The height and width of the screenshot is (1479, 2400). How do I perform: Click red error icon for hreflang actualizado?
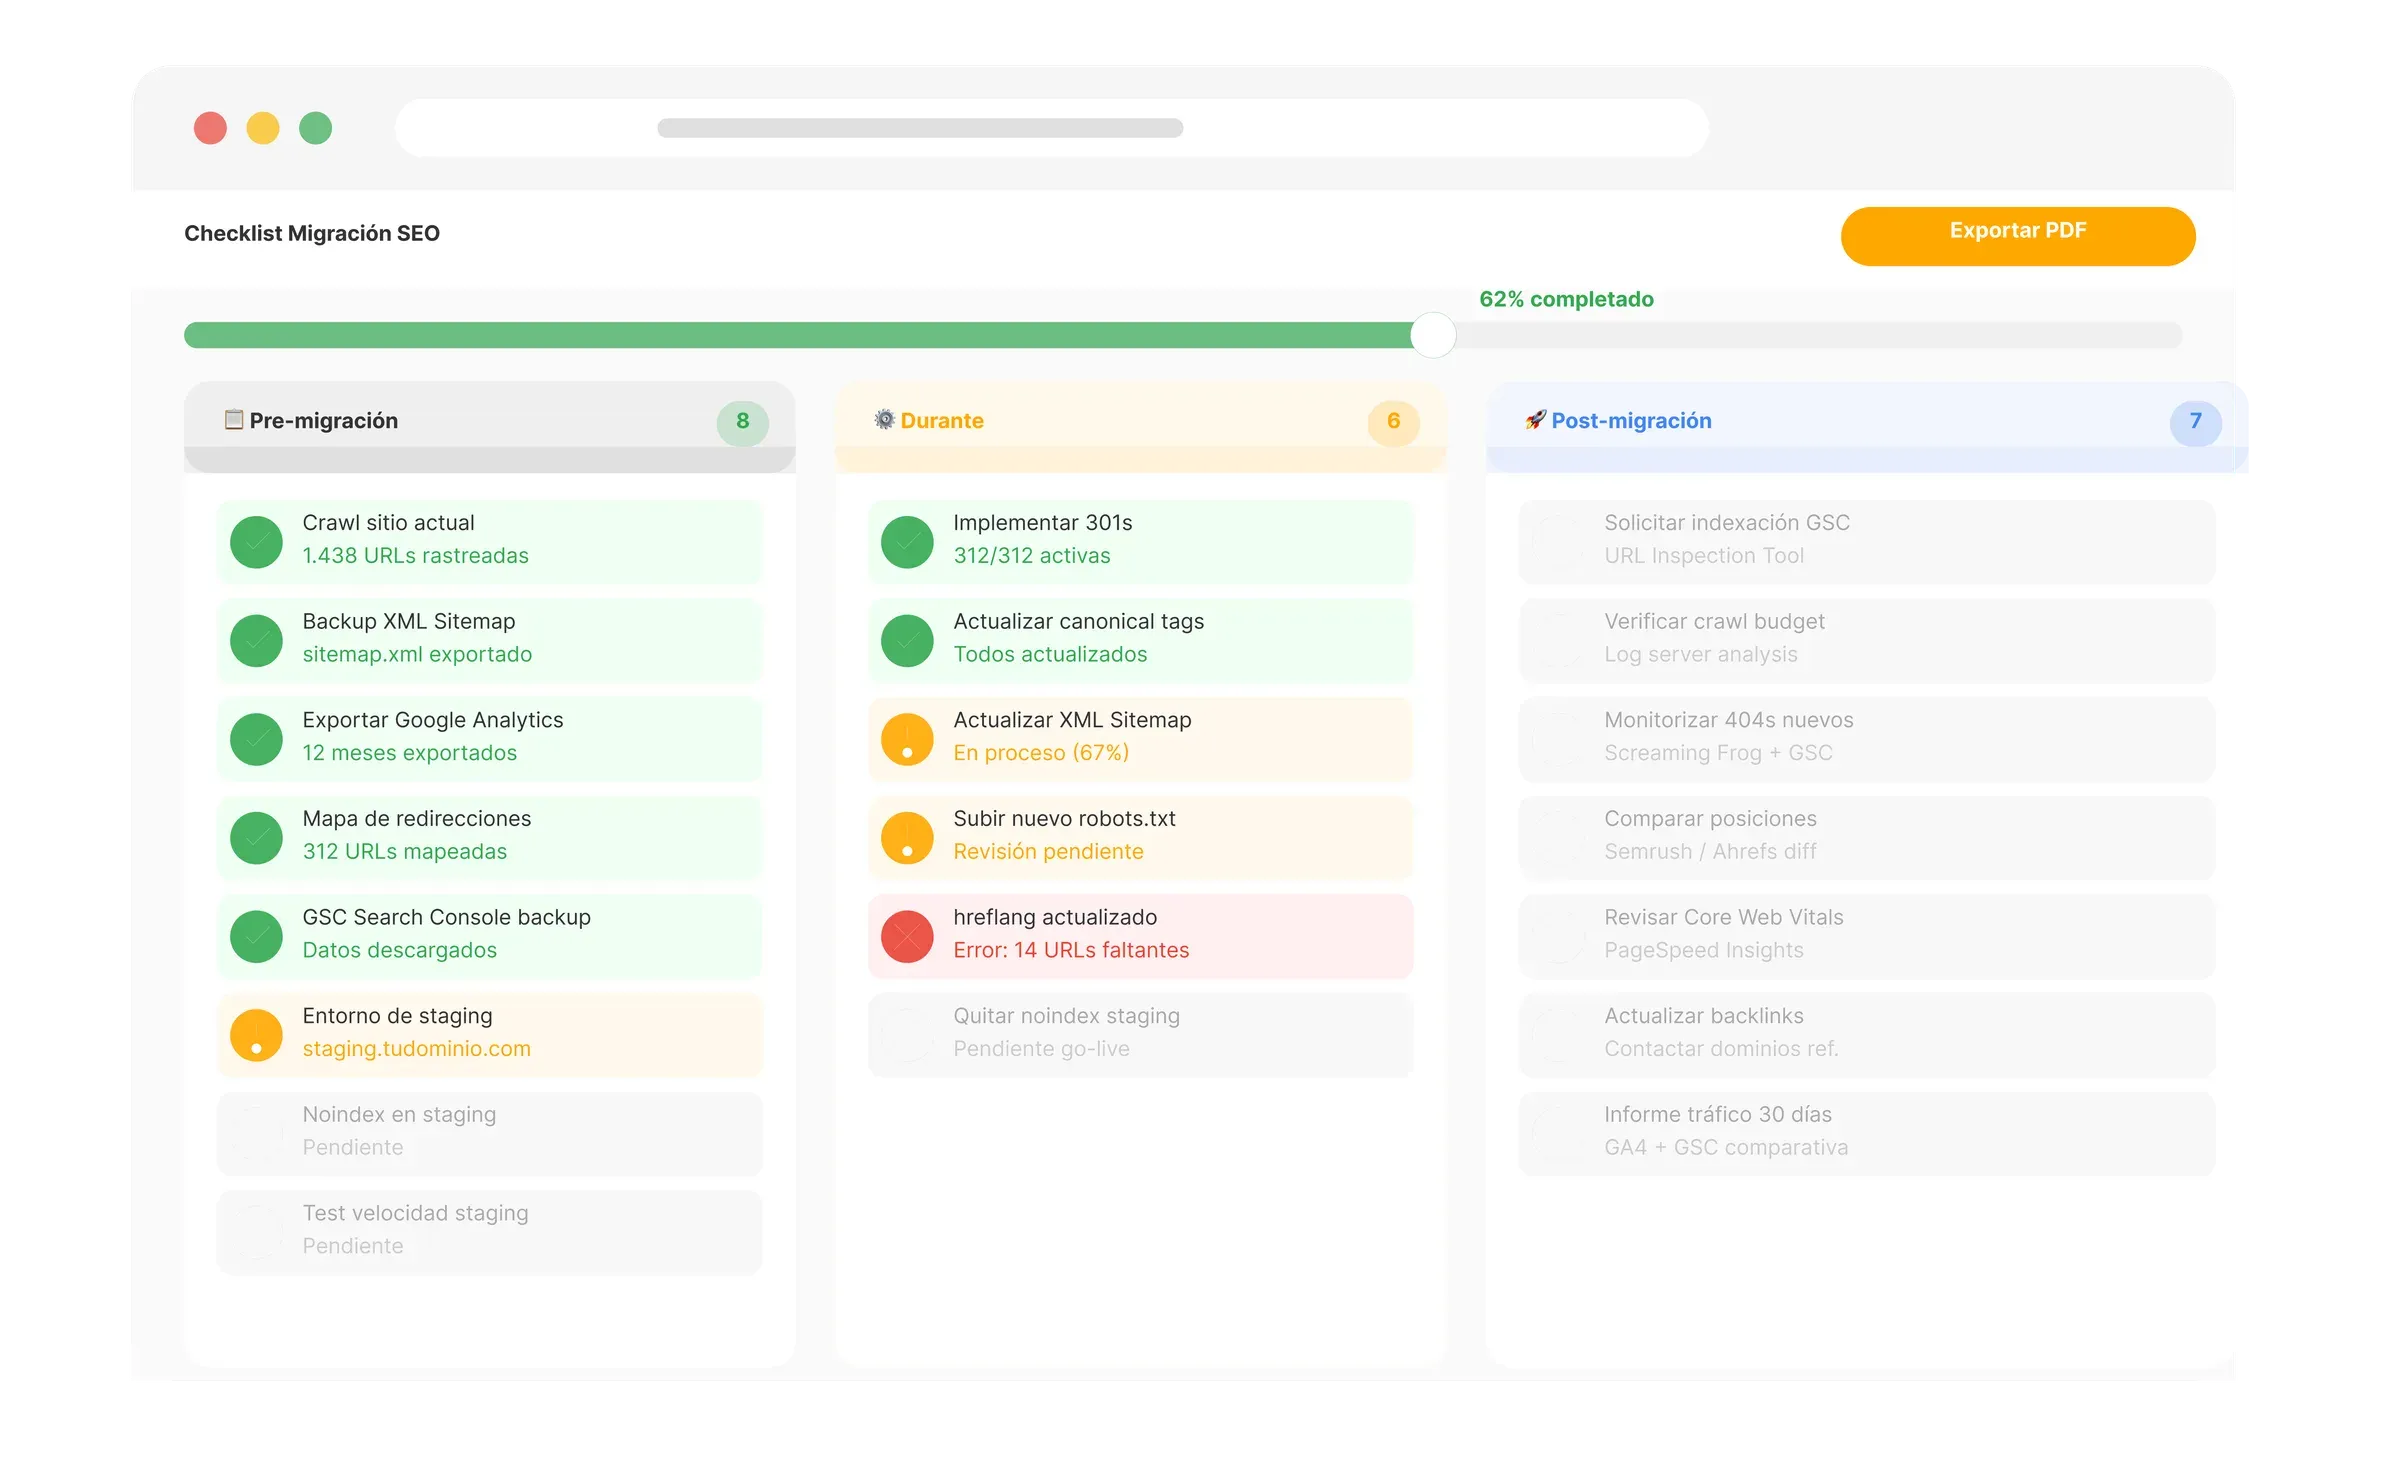[907, 936]
